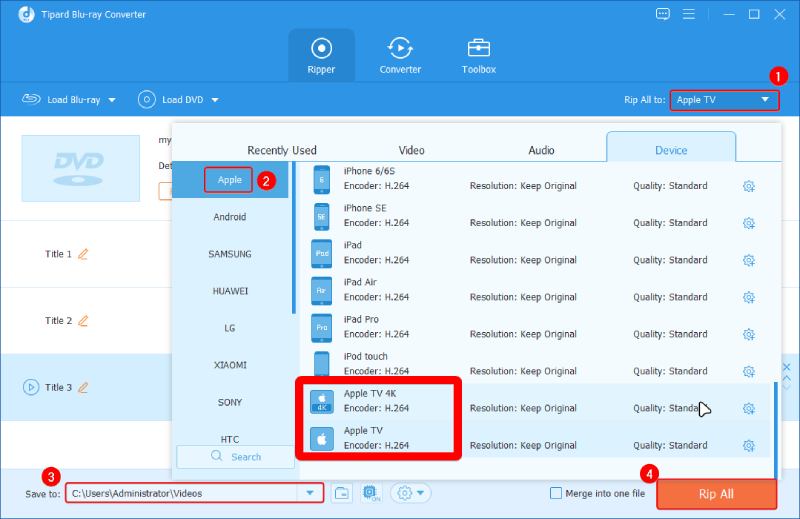Choose the iPad Pro preset name

pyautogui.click(x=361, y=319)
